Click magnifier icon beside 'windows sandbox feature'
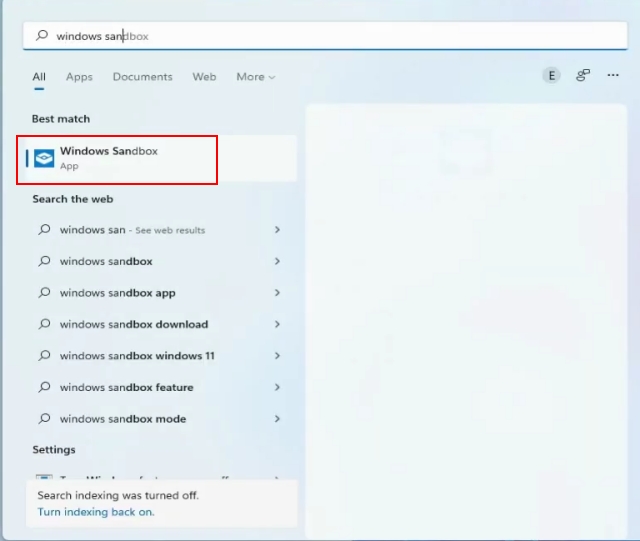 pos(44,387)
